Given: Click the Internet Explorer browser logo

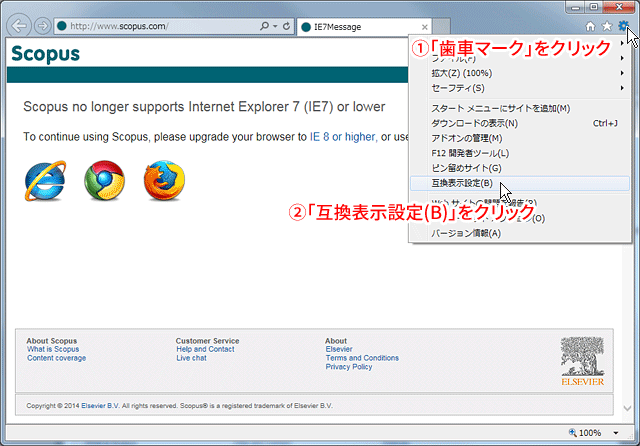Looking at the screenshot, I should tap(45, 181).
